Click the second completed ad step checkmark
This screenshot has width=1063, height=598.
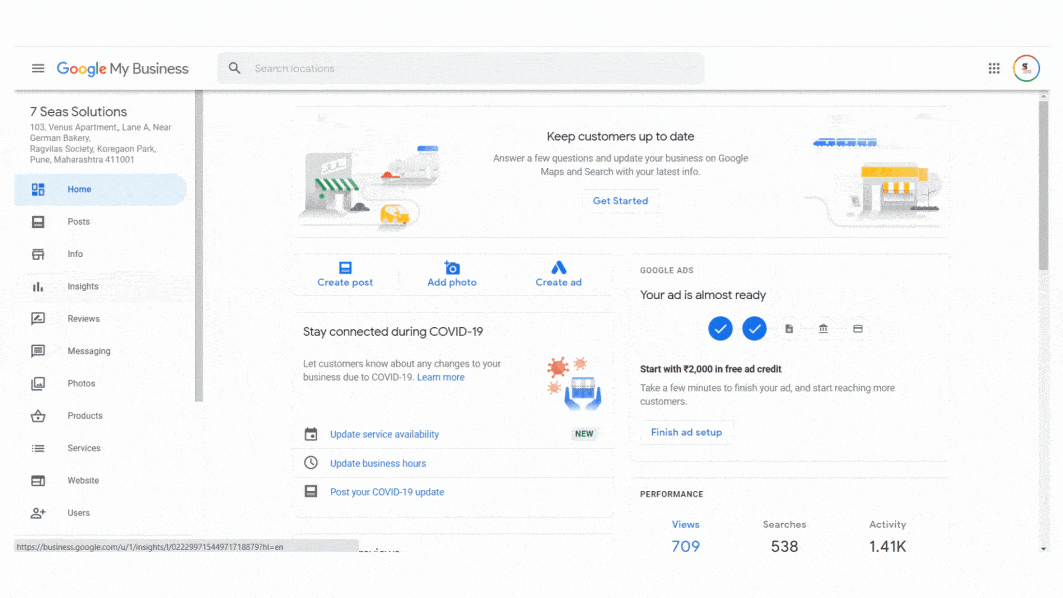754,329
